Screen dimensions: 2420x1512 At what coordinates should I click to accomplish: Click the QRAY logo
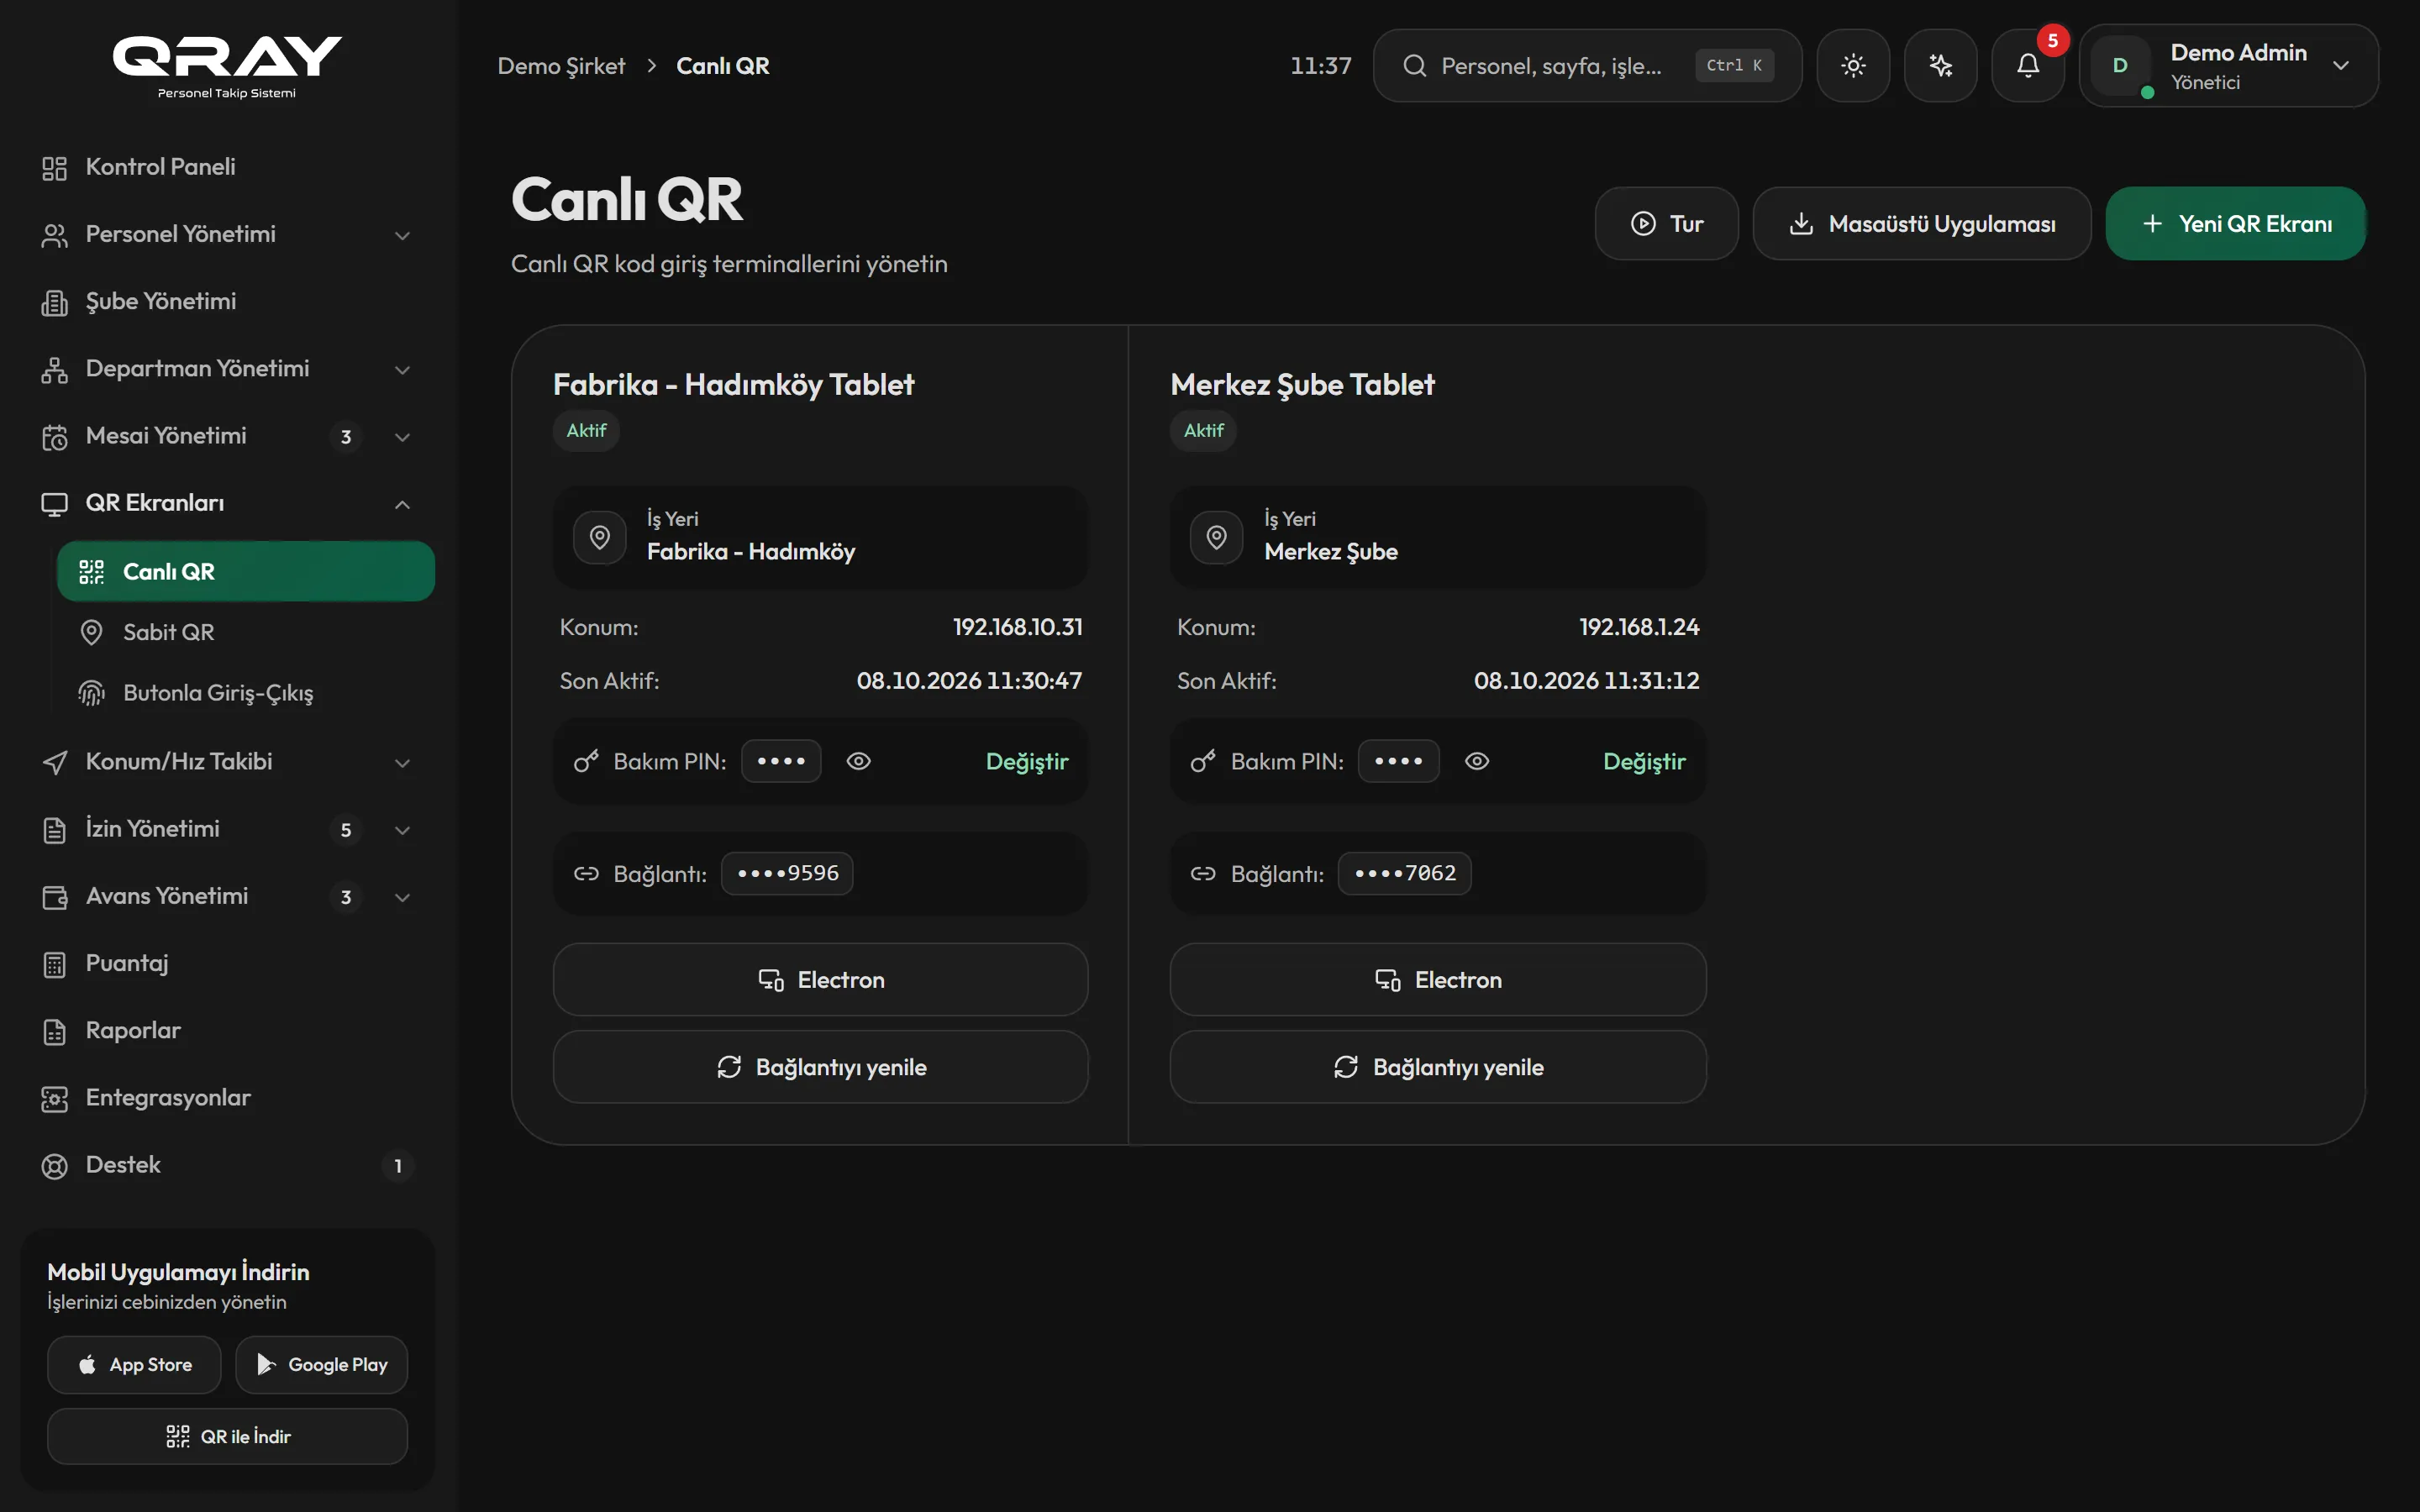227,66
